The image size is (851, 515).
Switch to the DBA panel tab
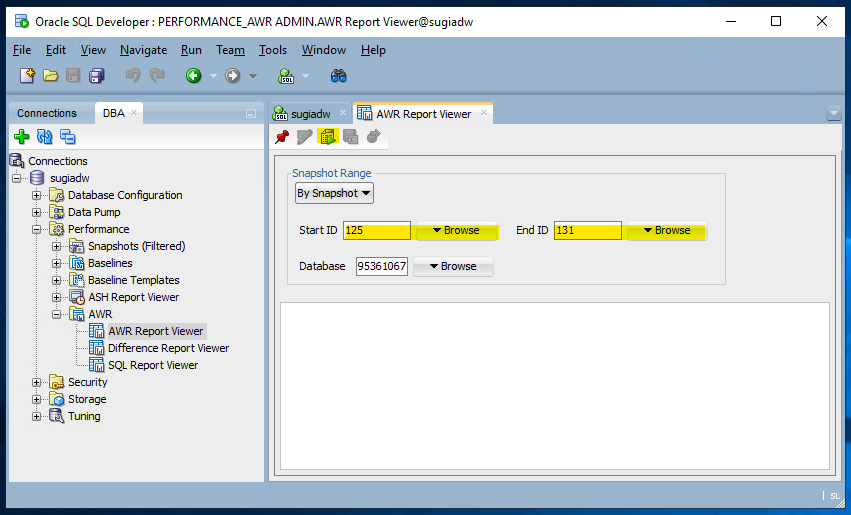pos(113,113)
